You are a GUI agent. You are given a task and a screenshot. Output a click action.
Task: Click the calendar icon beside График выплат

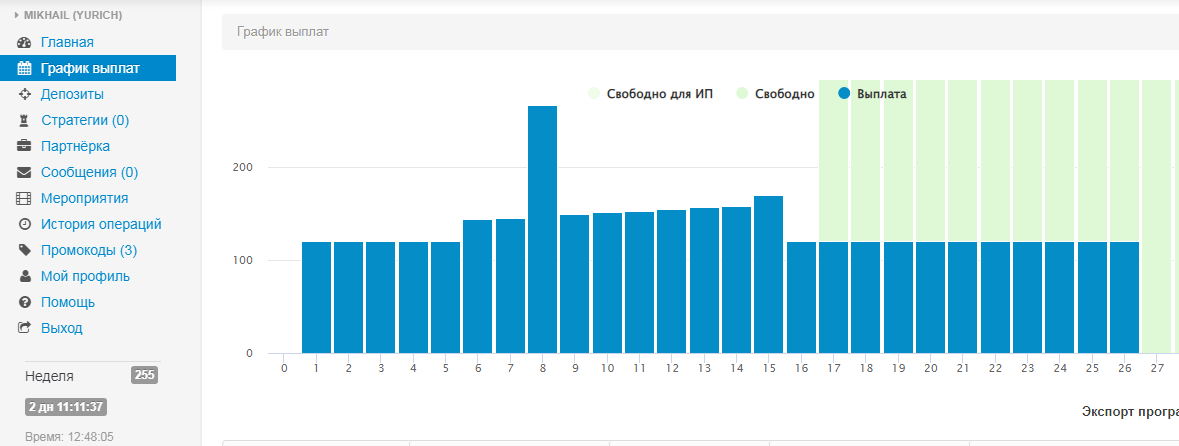[25, 69]
